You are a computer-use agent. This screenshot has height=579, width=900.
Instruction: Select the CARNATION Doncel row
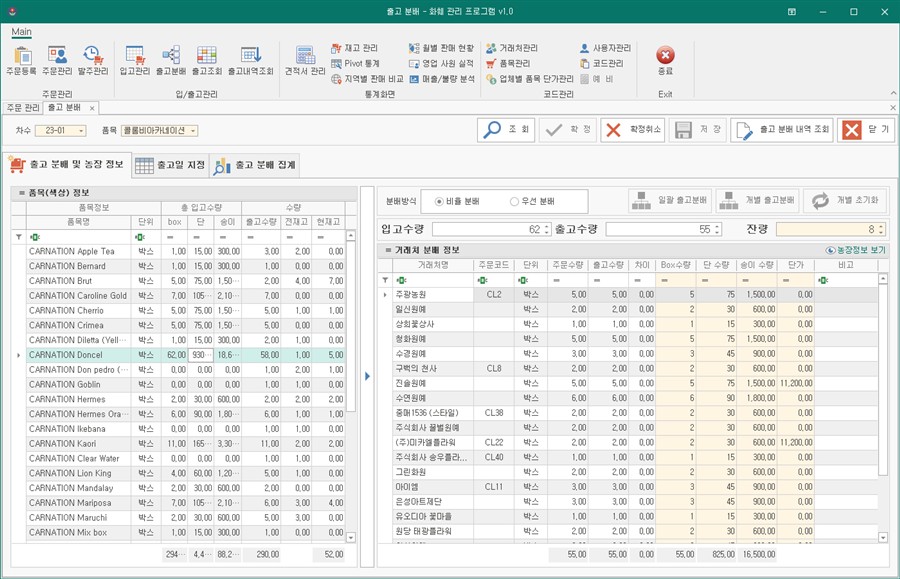[x=178, y=355]
